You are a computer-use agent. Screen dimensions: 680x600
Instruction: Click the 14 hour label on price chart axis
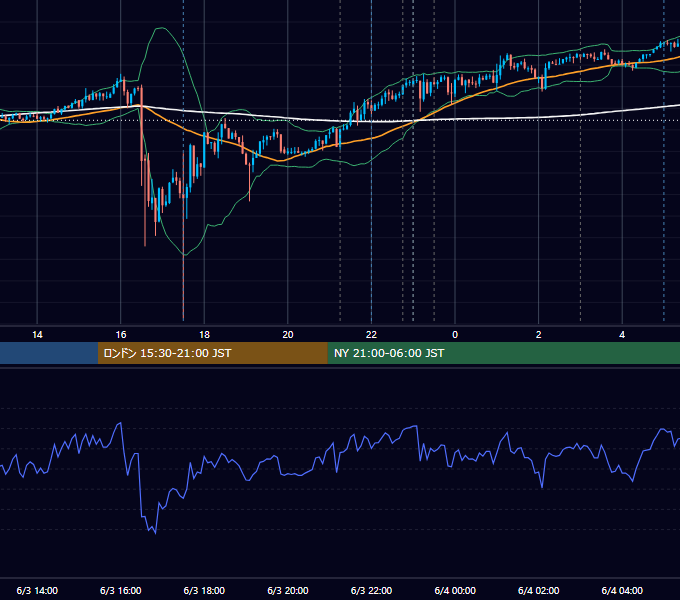[x=37, y=335]
